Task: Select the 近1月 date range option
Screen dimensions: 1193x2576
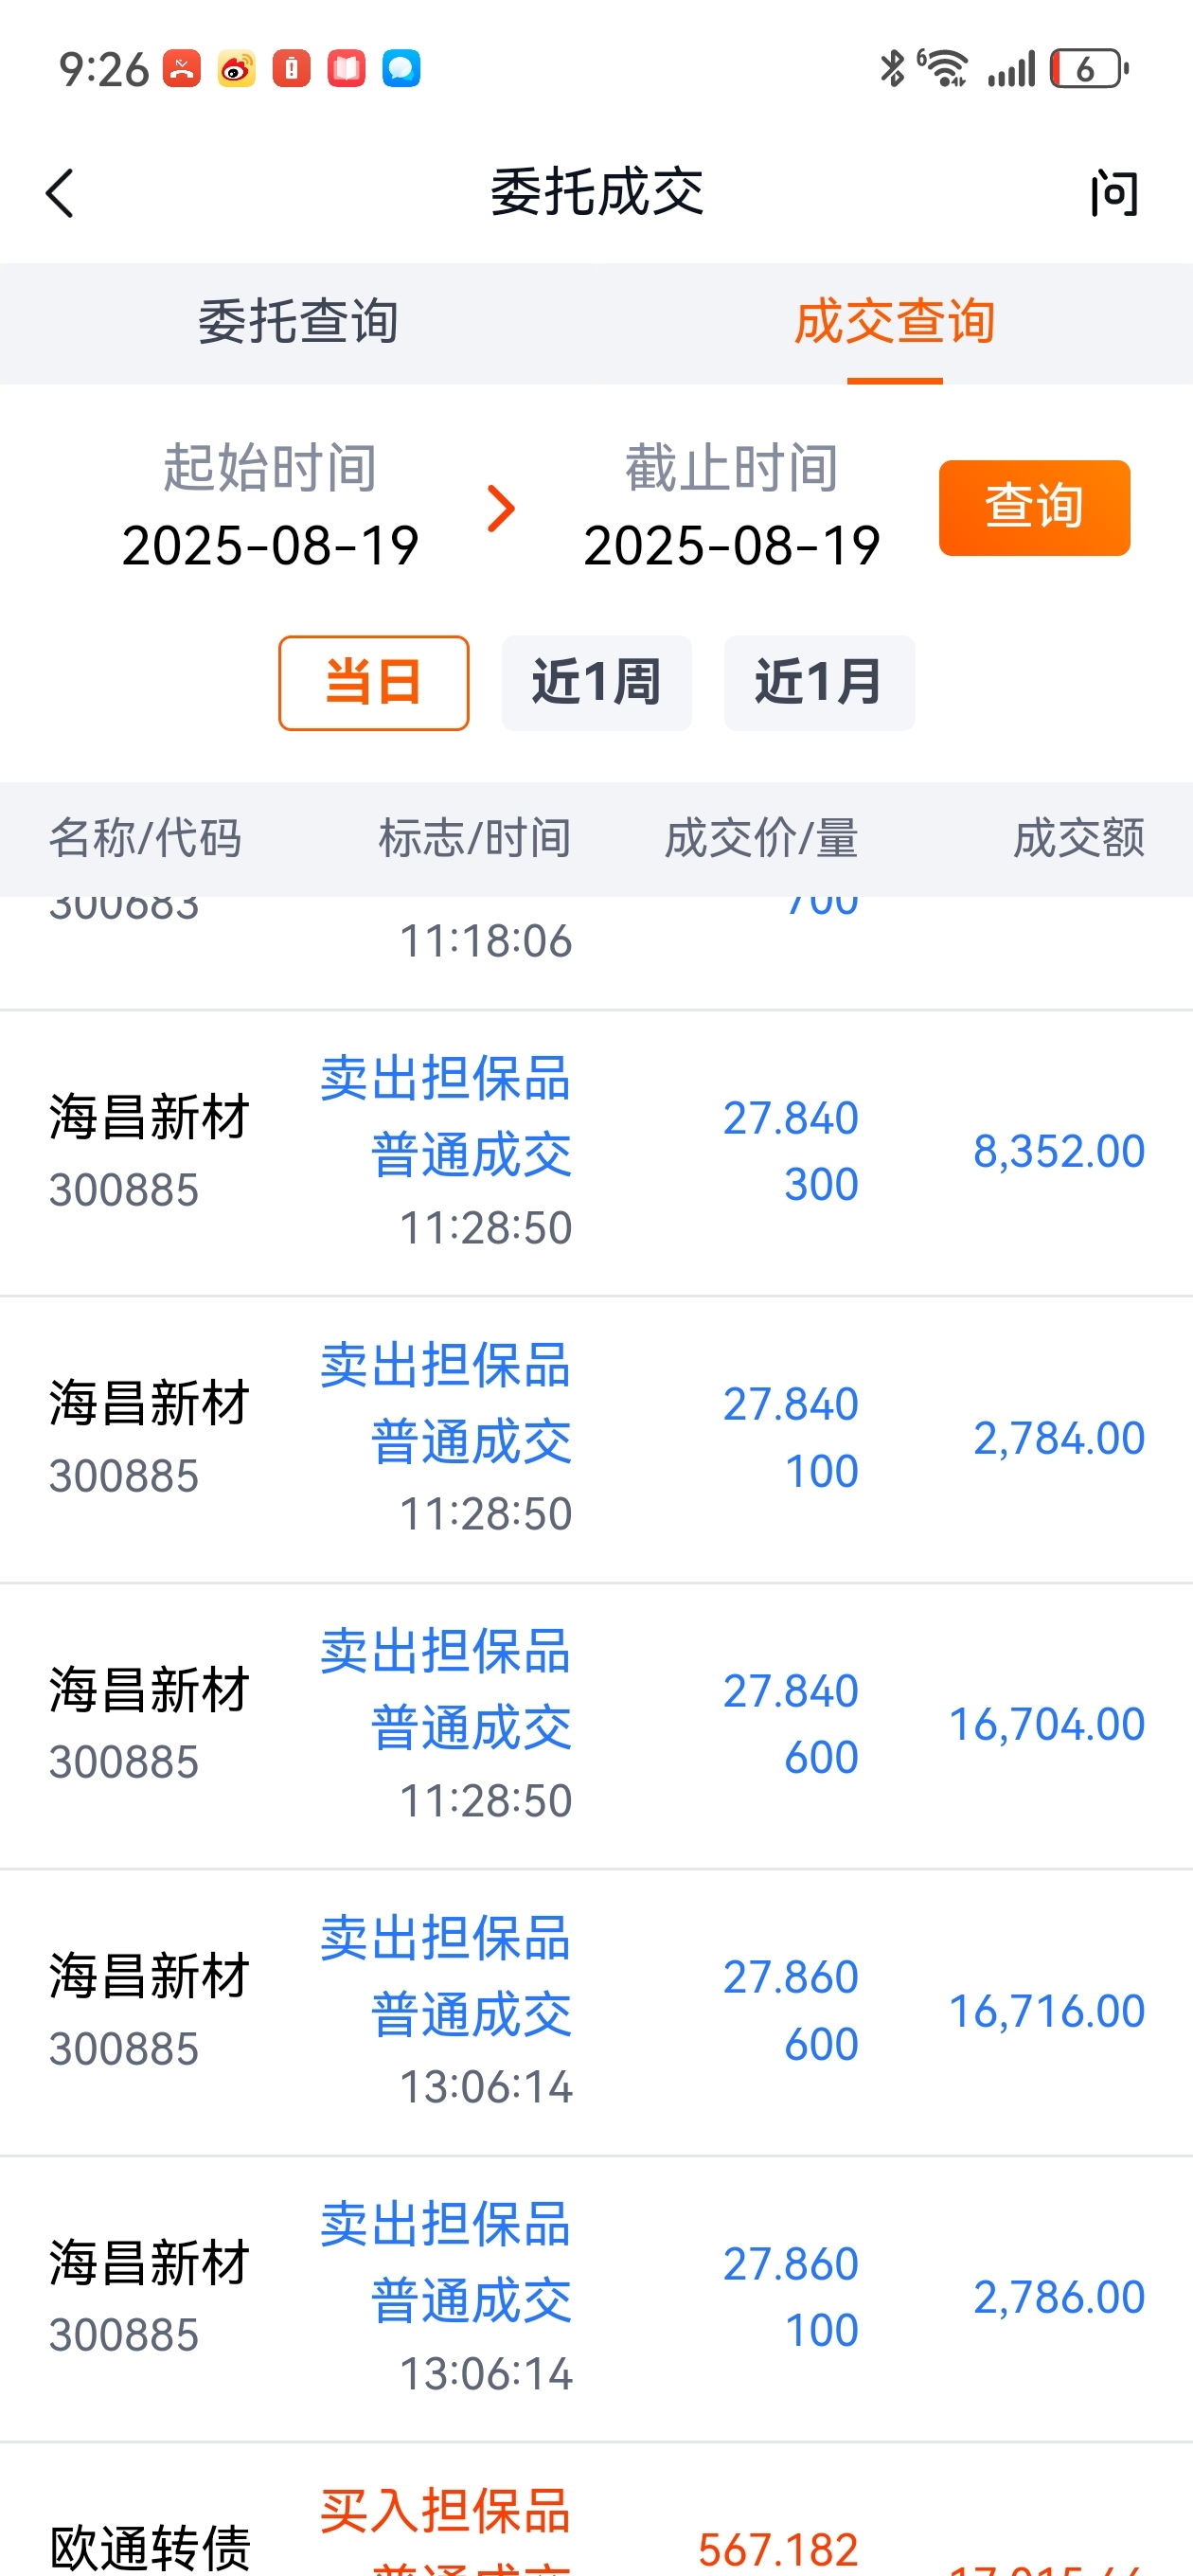Action: click(819, 683)
